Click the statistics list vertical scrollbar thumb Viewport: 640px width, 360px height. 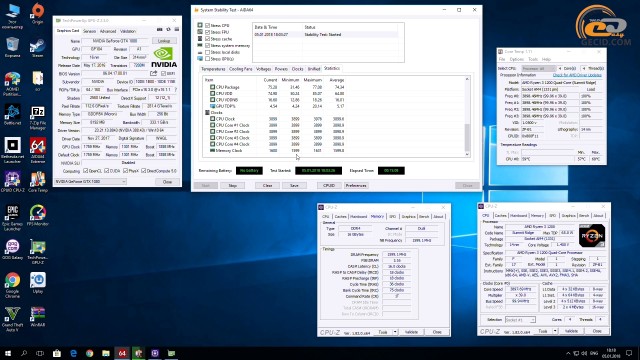click(467, 137)
